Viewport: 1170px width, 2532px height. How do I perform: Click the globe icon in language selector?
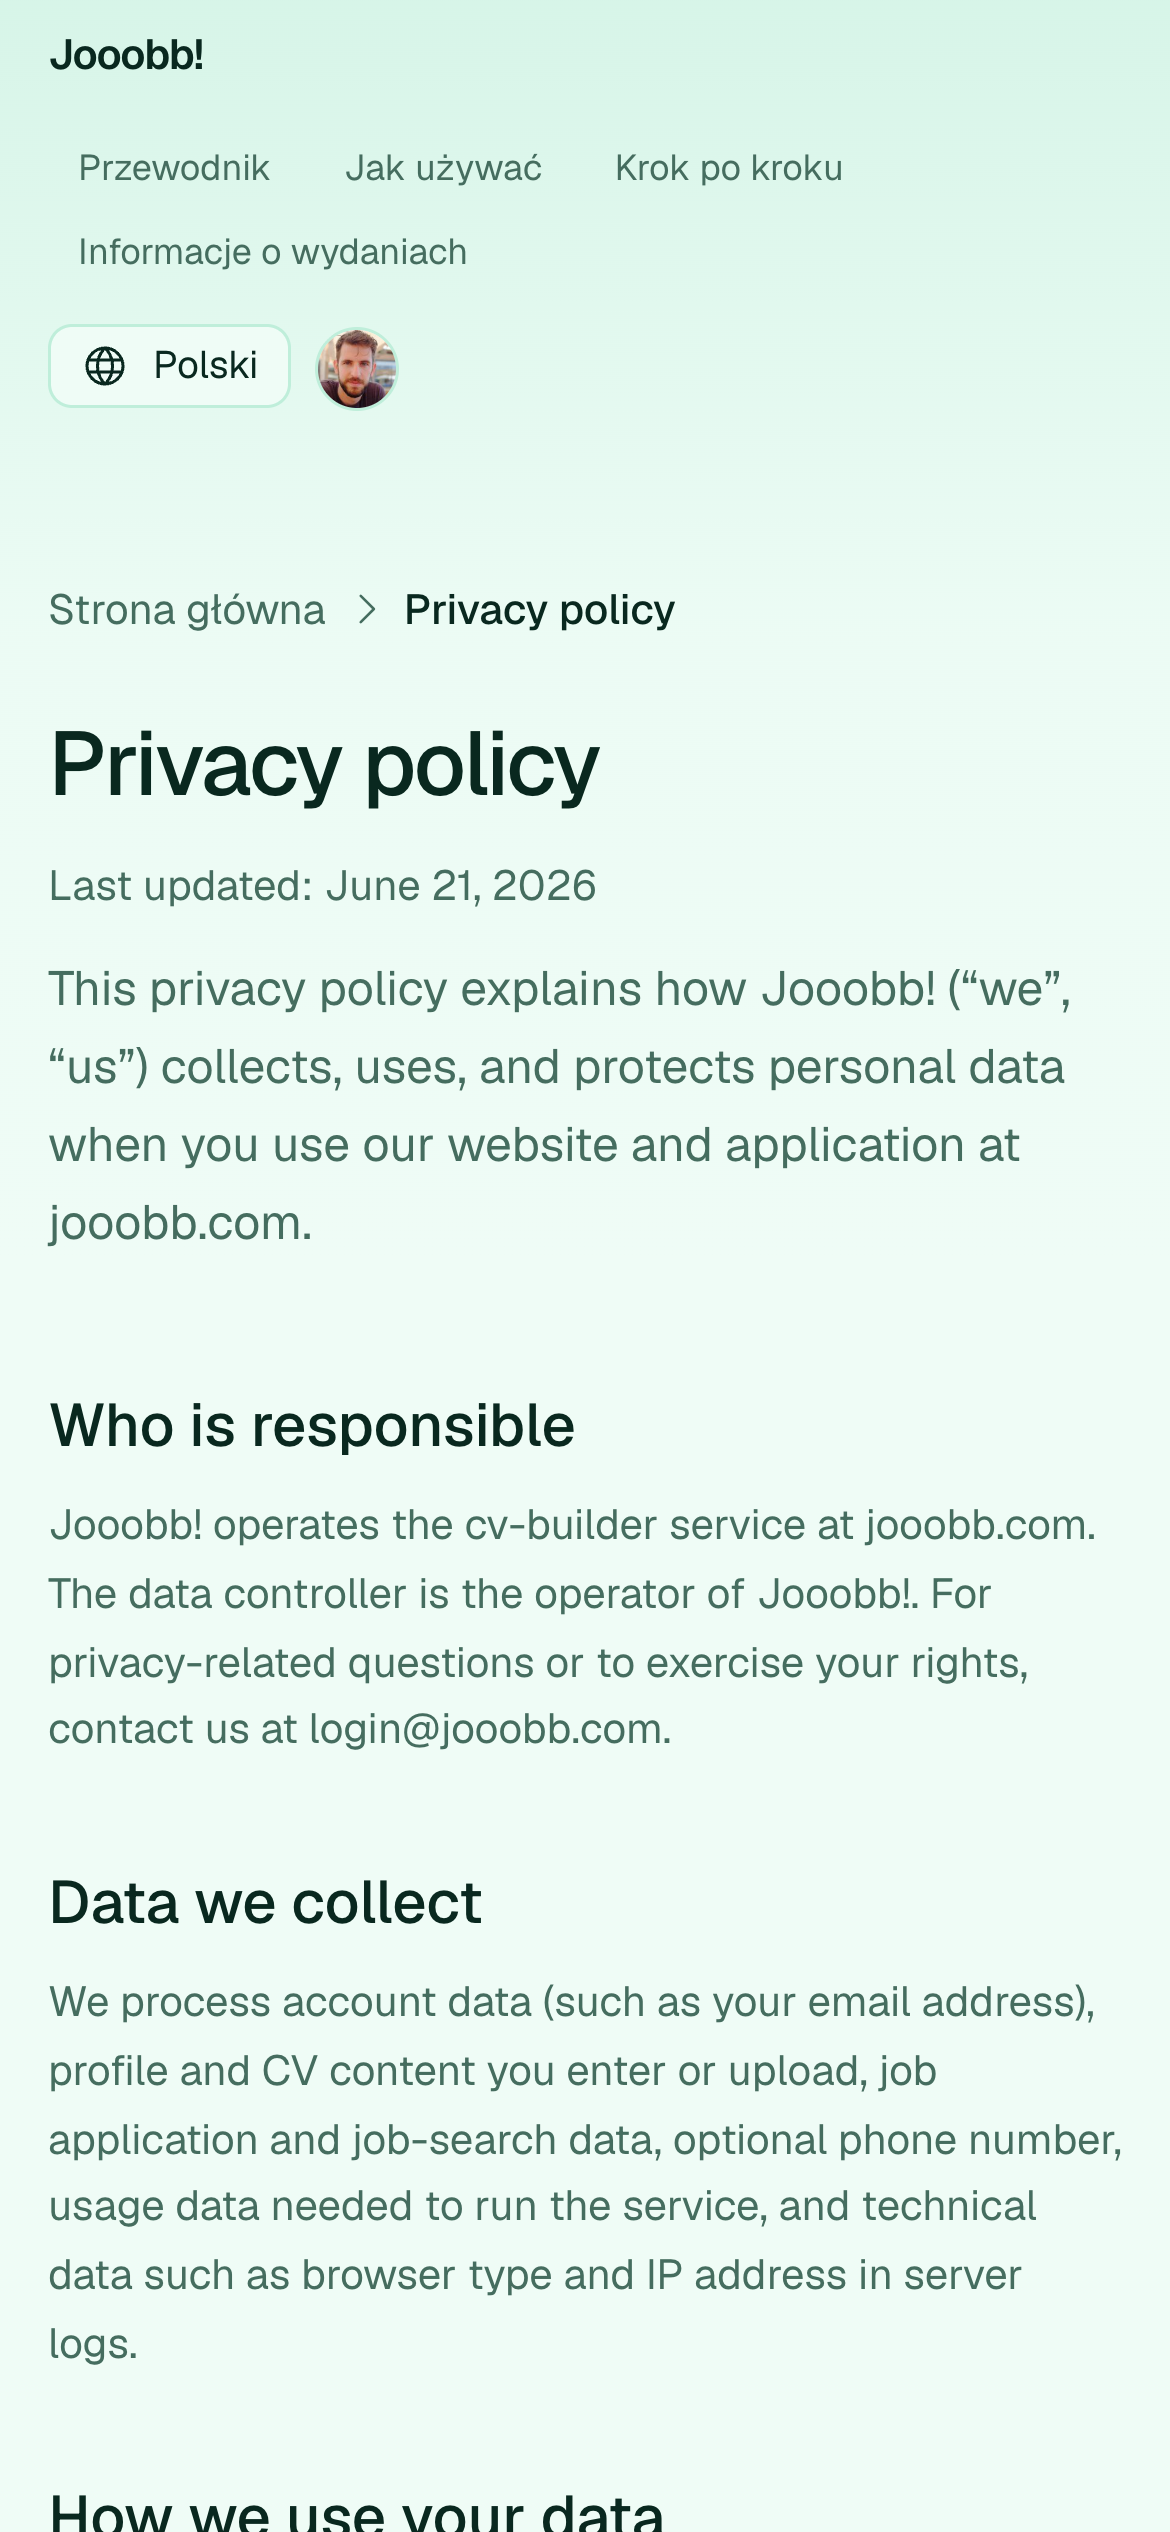pos(105,366)
